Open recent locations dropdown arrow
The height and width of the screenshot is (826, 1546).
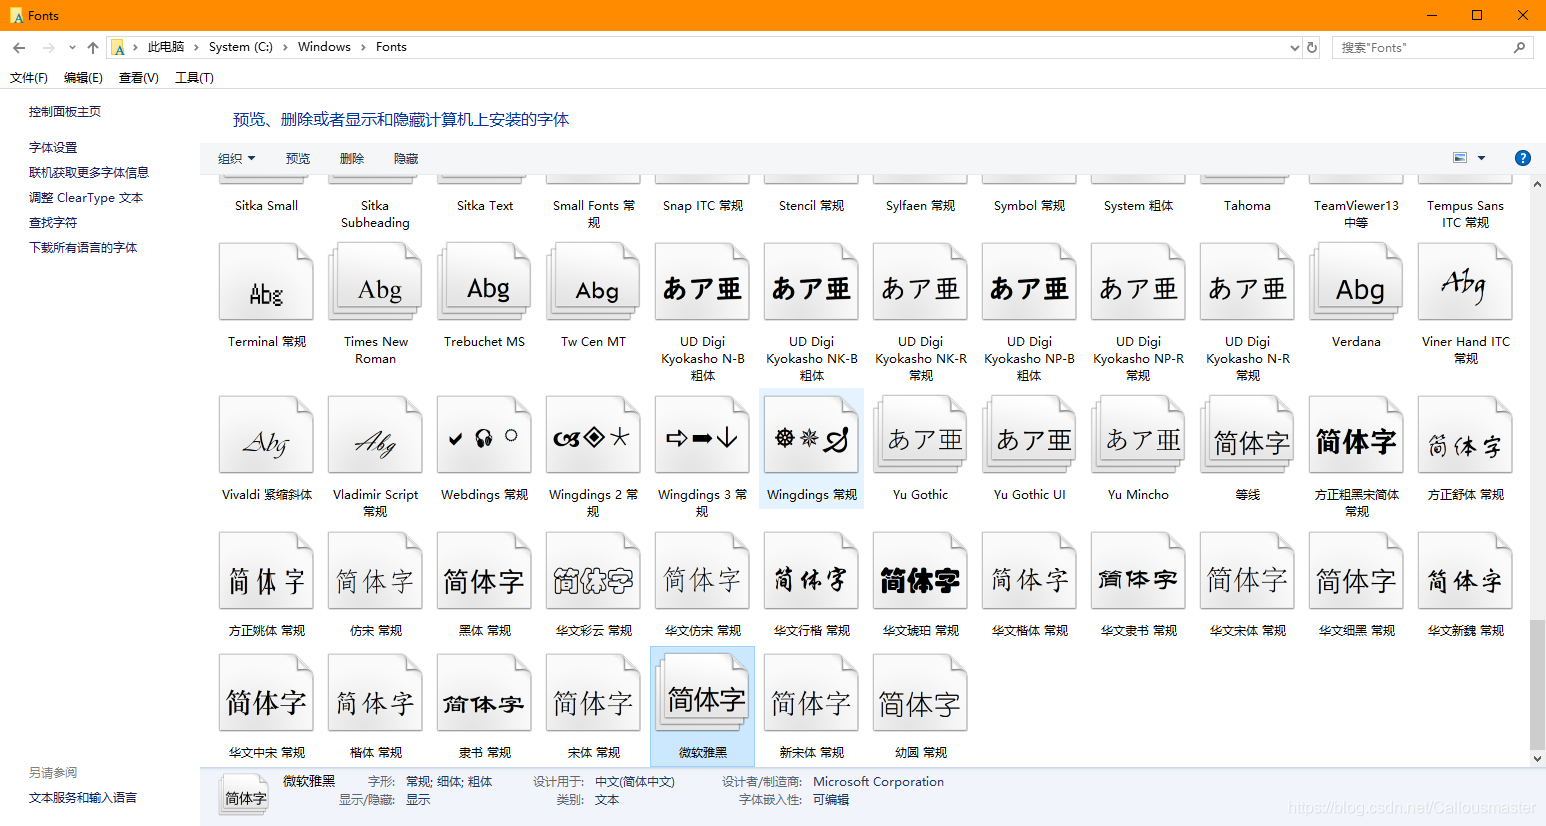click(x=72, y=47)
